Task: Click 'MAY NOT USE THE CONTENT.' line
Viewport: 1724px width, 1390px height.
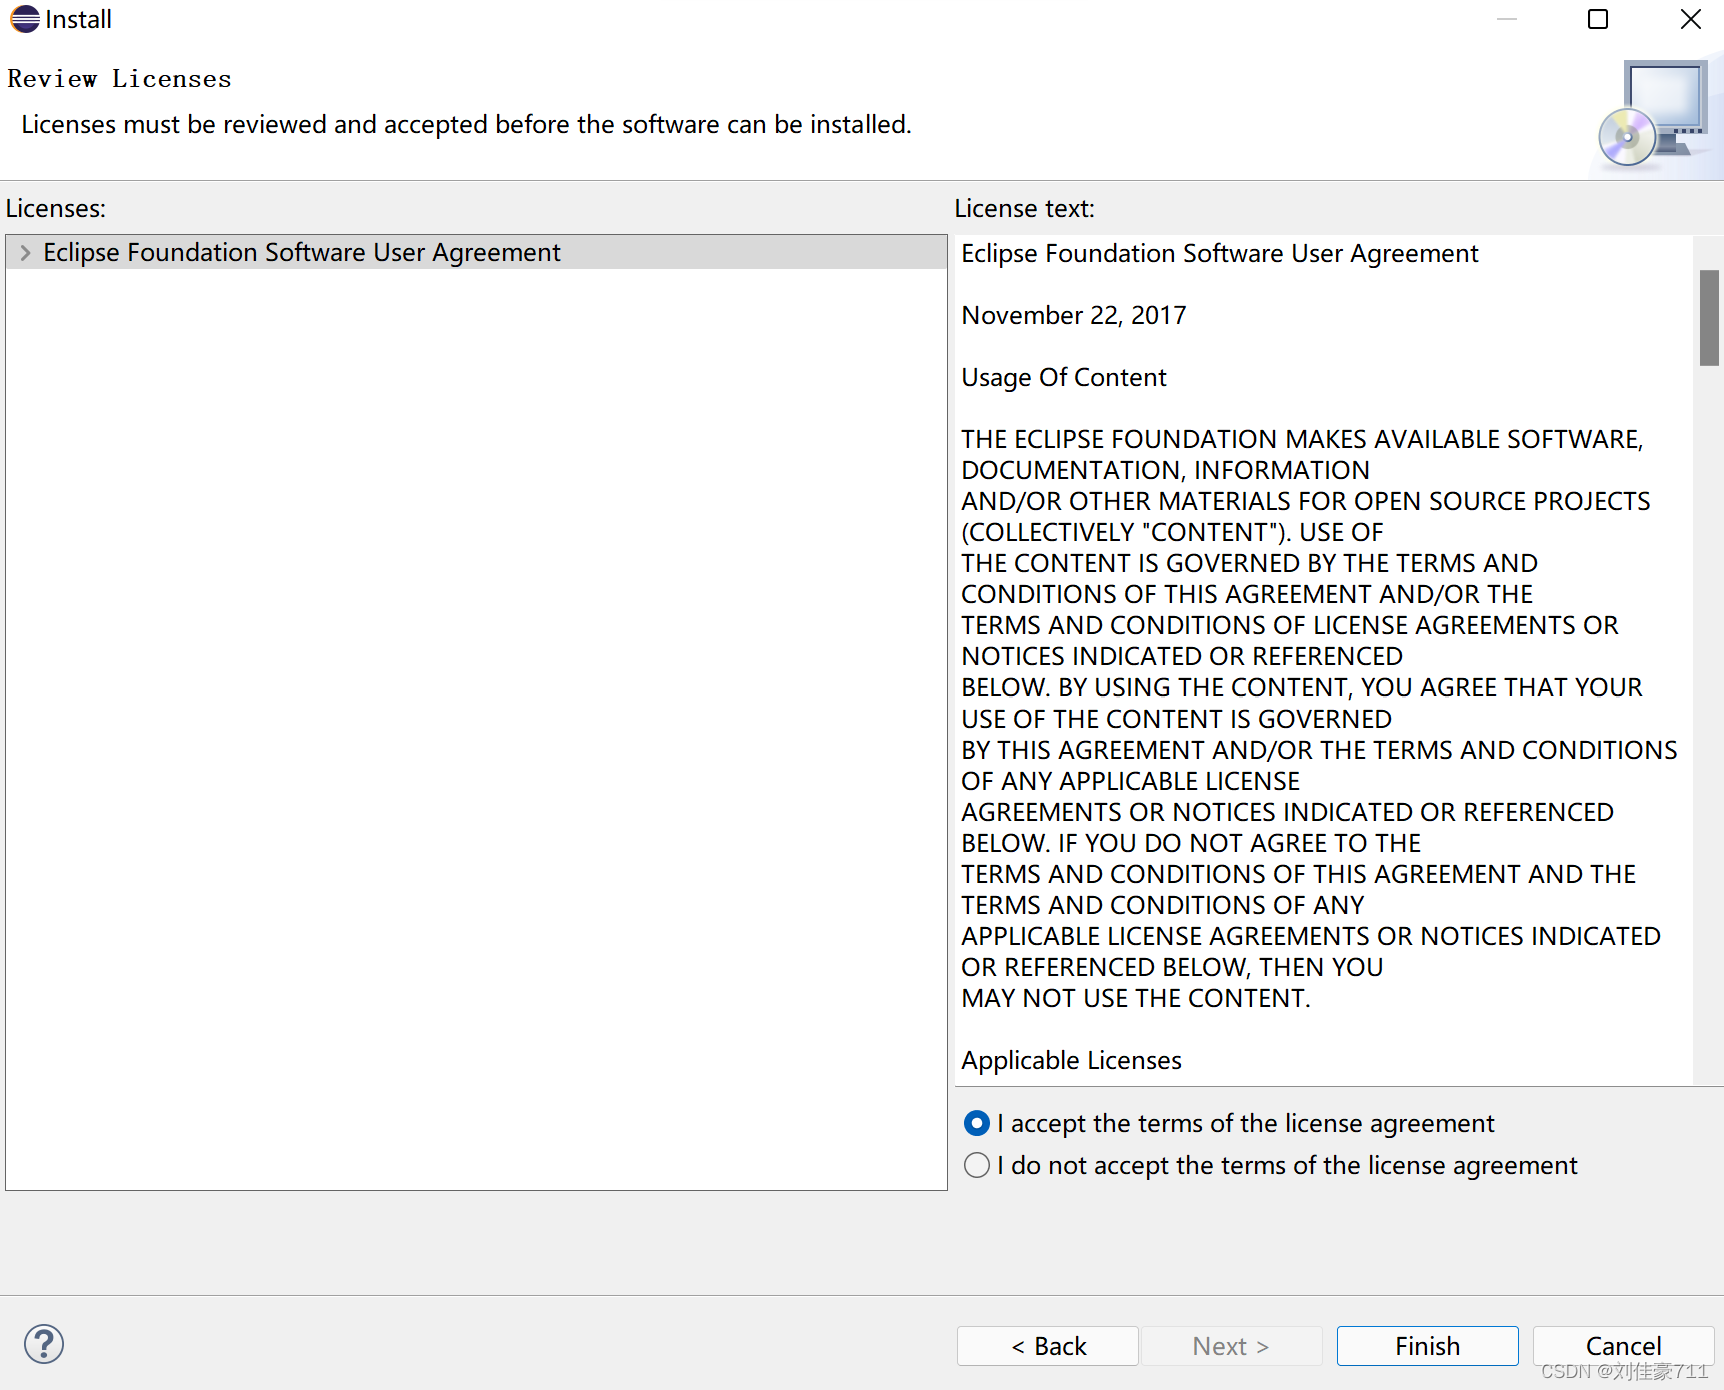Action: 1135,998
